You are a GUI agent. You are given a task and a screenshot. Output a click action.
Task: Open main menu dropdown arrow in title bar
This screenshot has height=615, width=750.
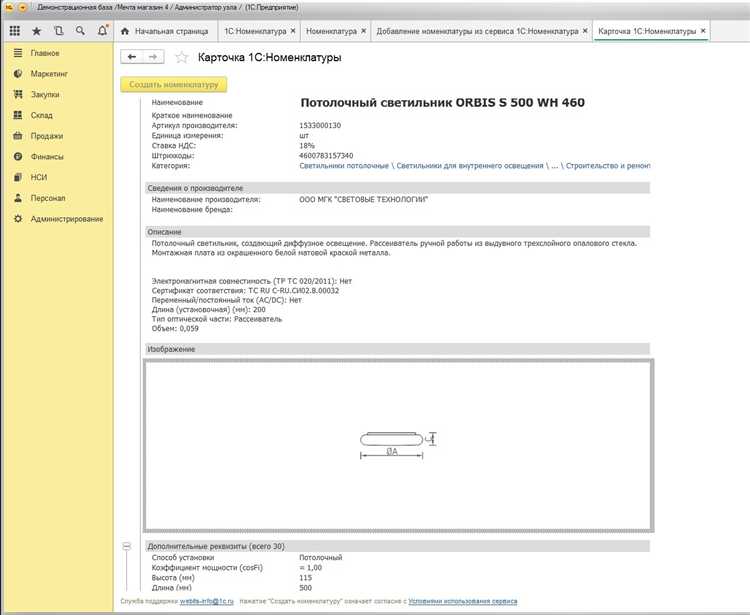22,7
